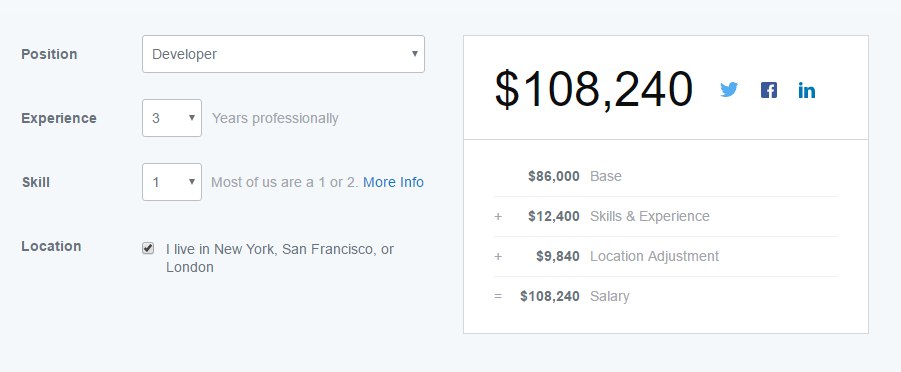Click the Position label
The width and height of the screenshot is (901, 372).
(x=49, y=54)
